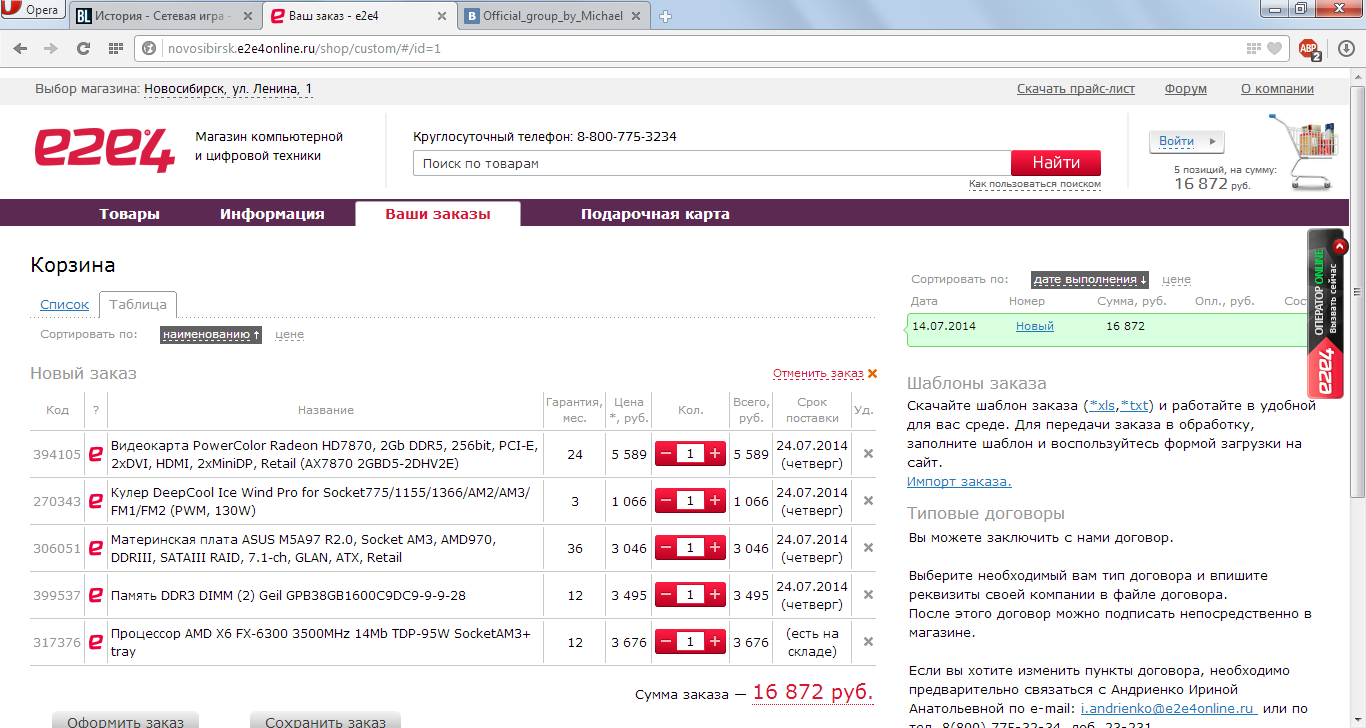The height and width of the screenshot is (728, 1366).
Task: Add page to bookmarks with heart icon
Action: coord(1274,48)
